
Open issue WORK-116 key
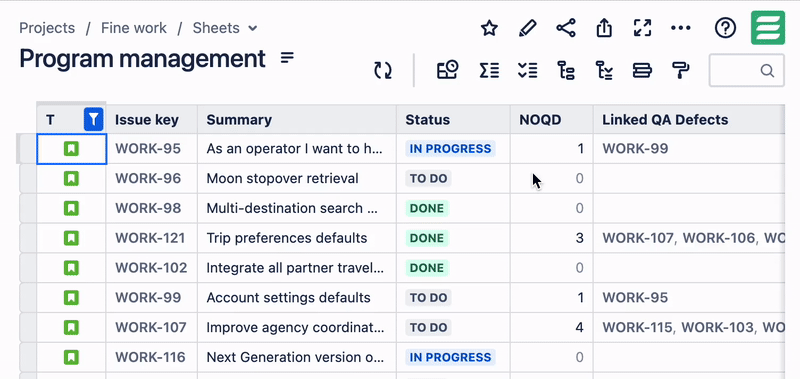pos(150,357)
